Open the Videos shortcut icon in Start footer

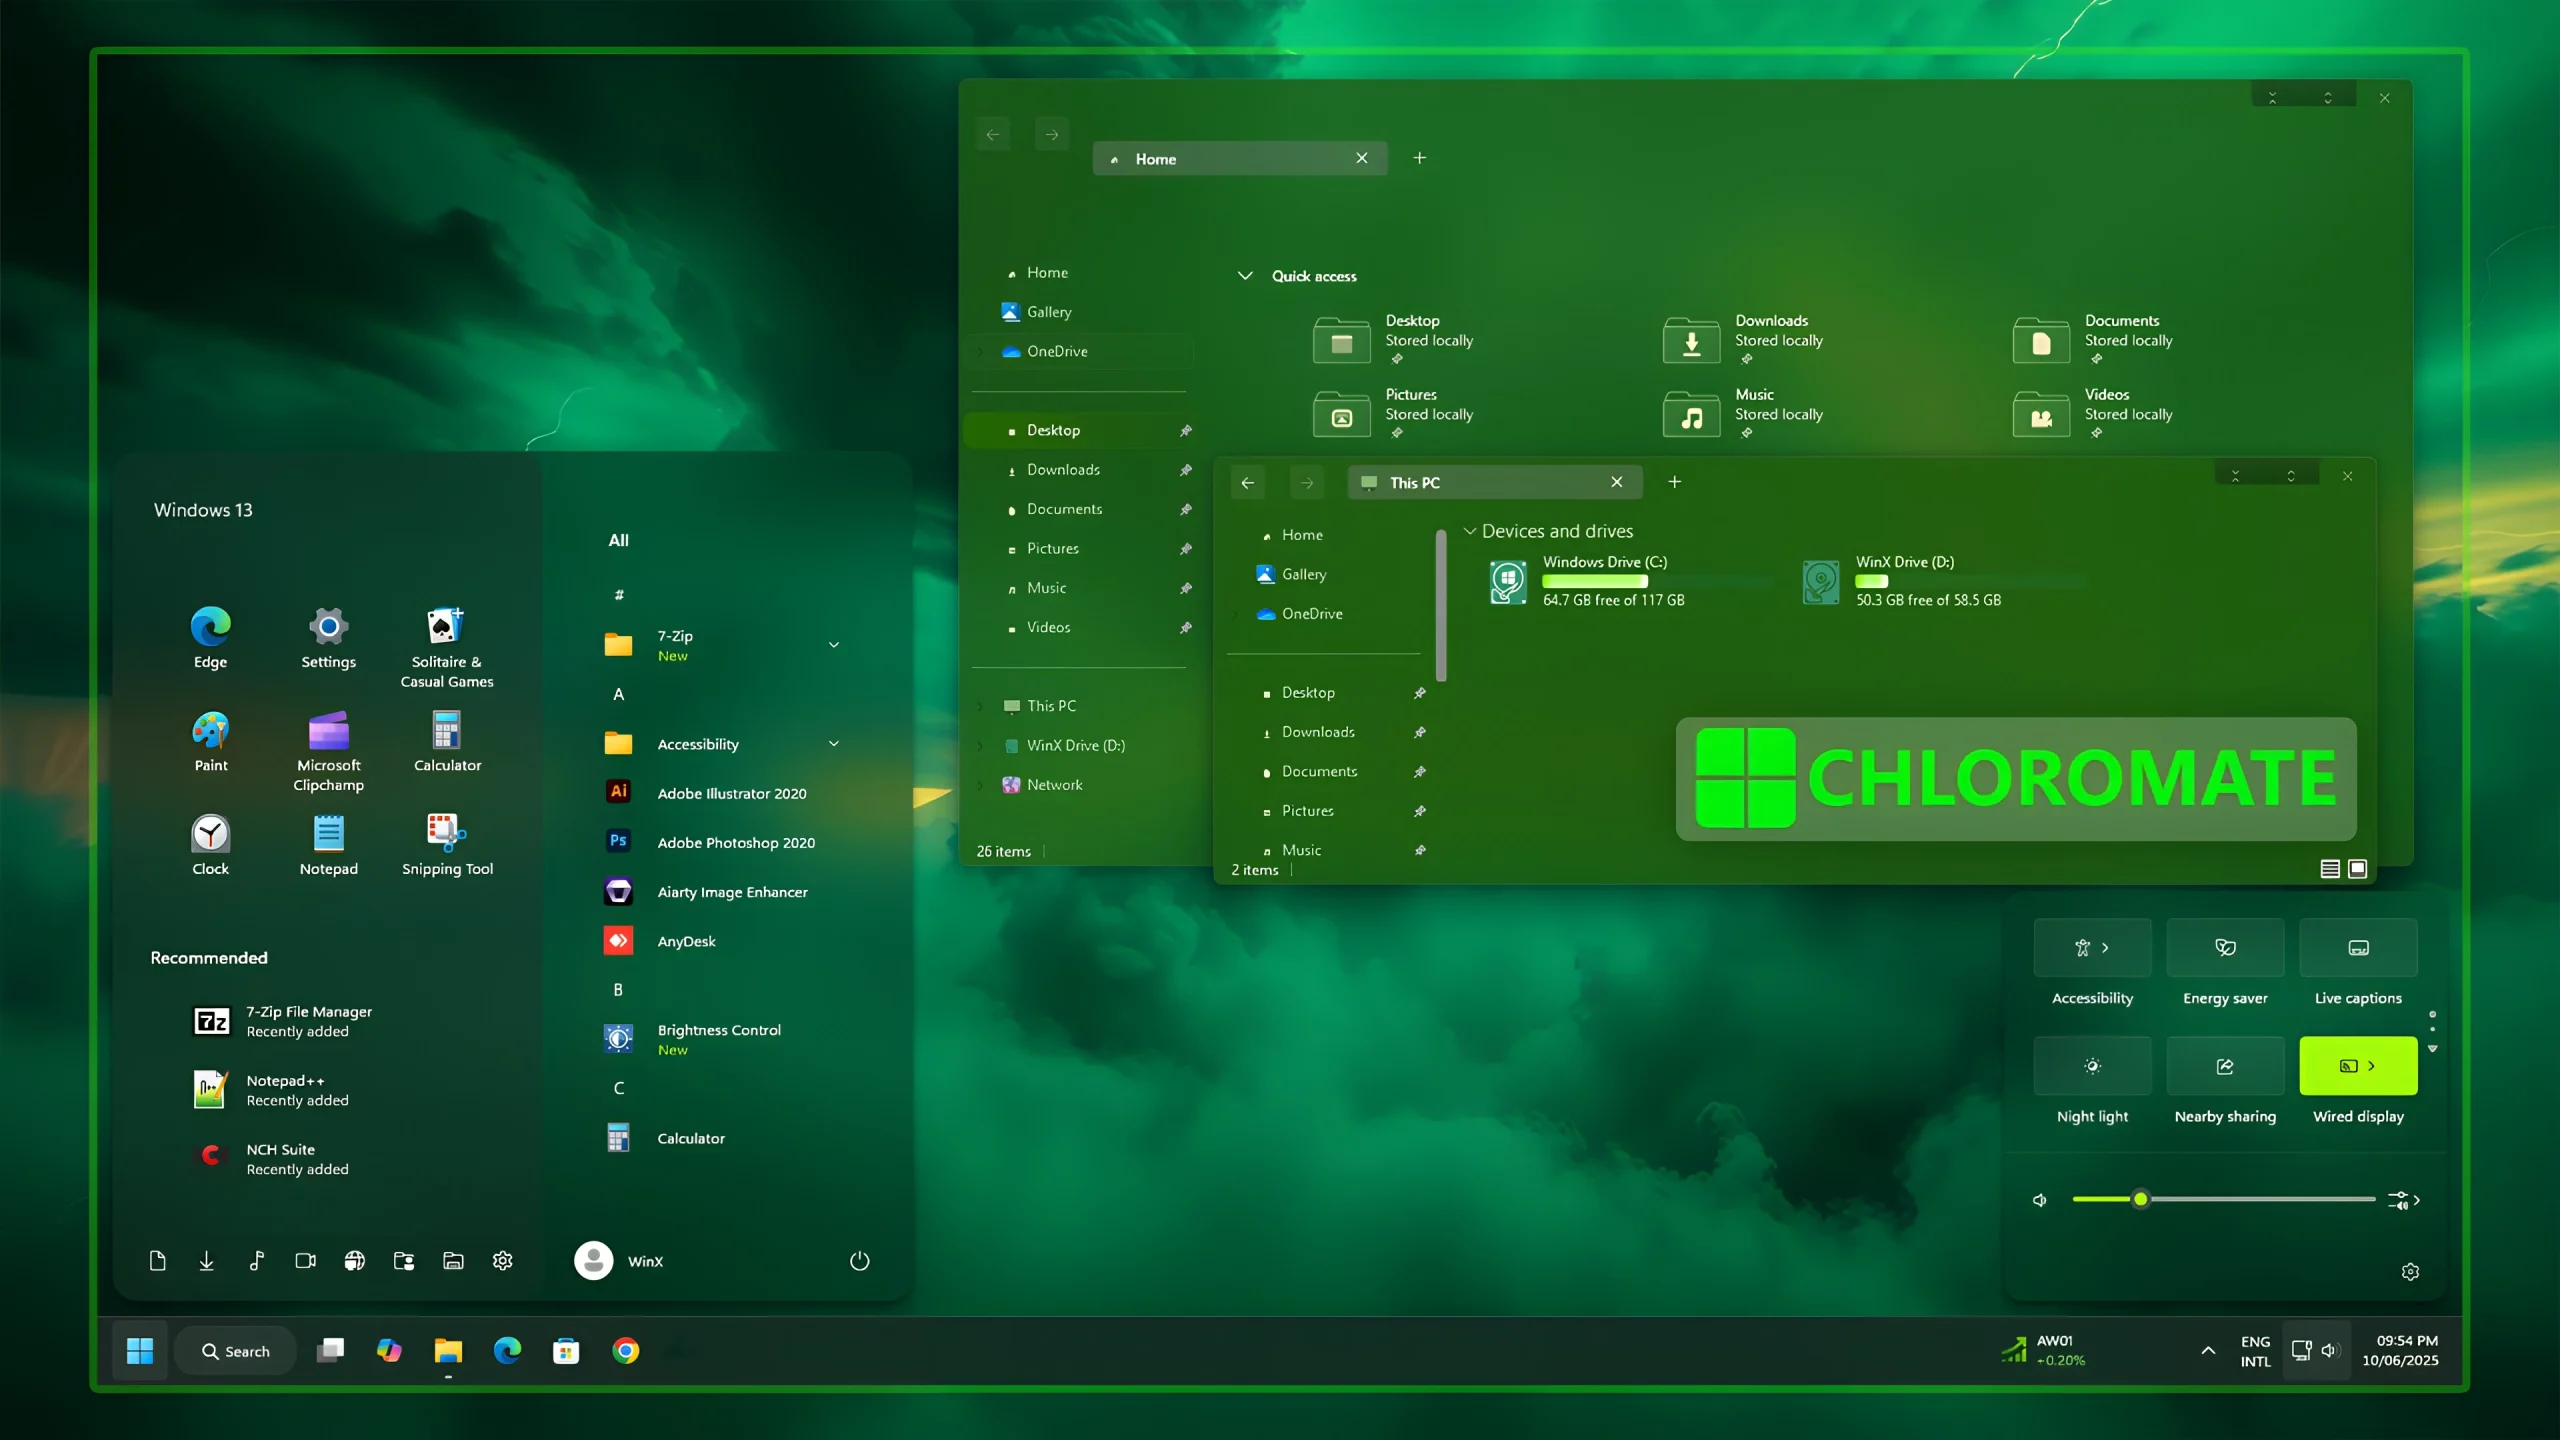(x=305, y=1261)
